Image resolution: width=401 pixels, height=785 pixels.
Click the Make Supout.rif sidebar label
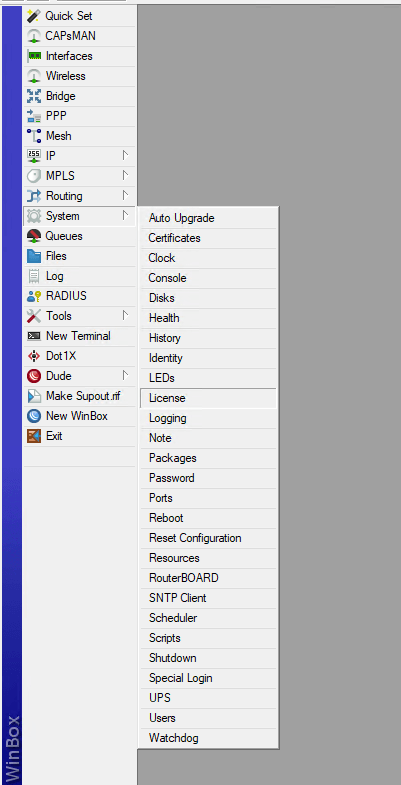[x=83, y=397]
